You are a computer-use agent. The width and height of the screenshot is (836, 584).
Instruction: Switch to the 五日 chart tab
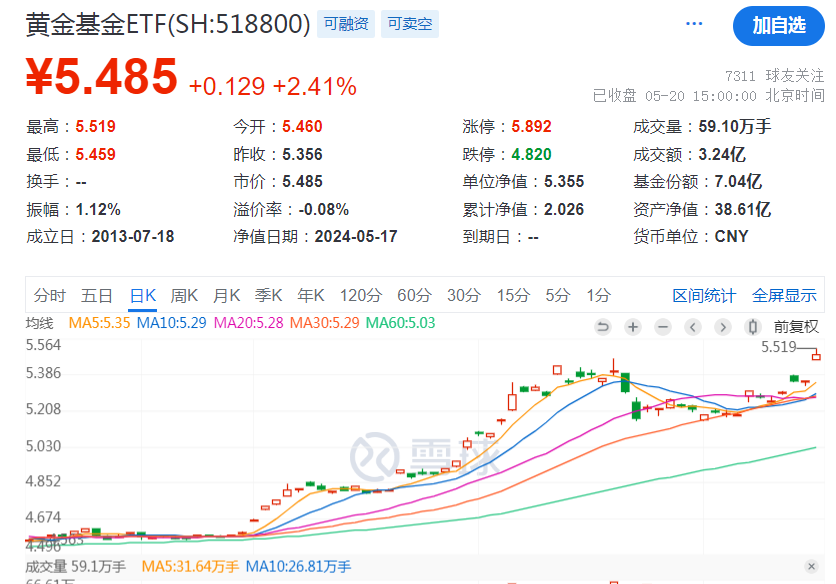(97, 295)
